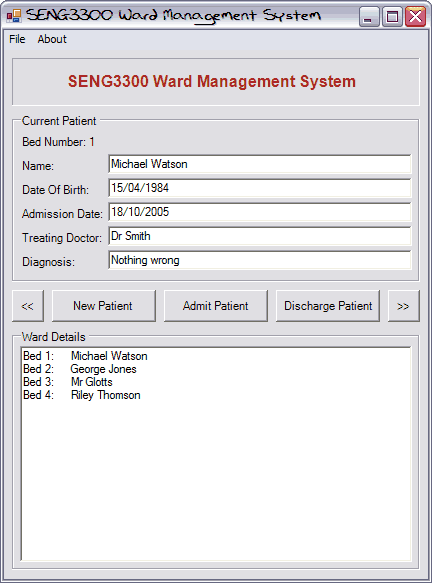Click the Discharge Patient button
432x583 pixels.
(328, 306)
